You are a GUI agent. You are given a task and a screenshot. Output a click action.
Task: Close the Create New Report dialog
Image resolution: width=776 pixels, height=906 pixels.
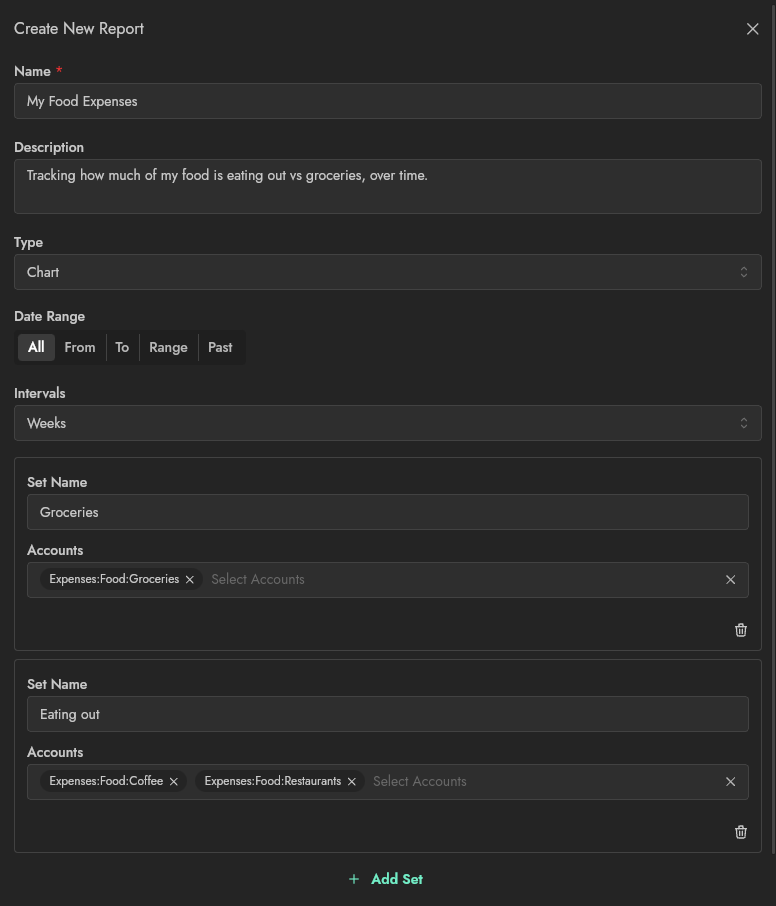pos(753,29)
